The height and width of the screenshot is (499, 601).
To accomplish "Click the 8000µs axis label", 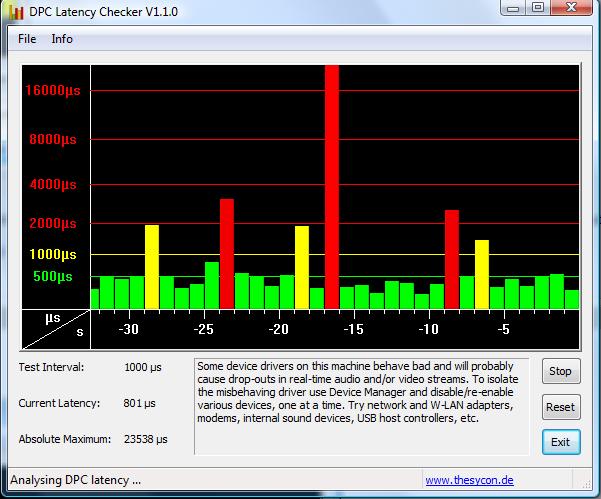I will coord(53,139).
